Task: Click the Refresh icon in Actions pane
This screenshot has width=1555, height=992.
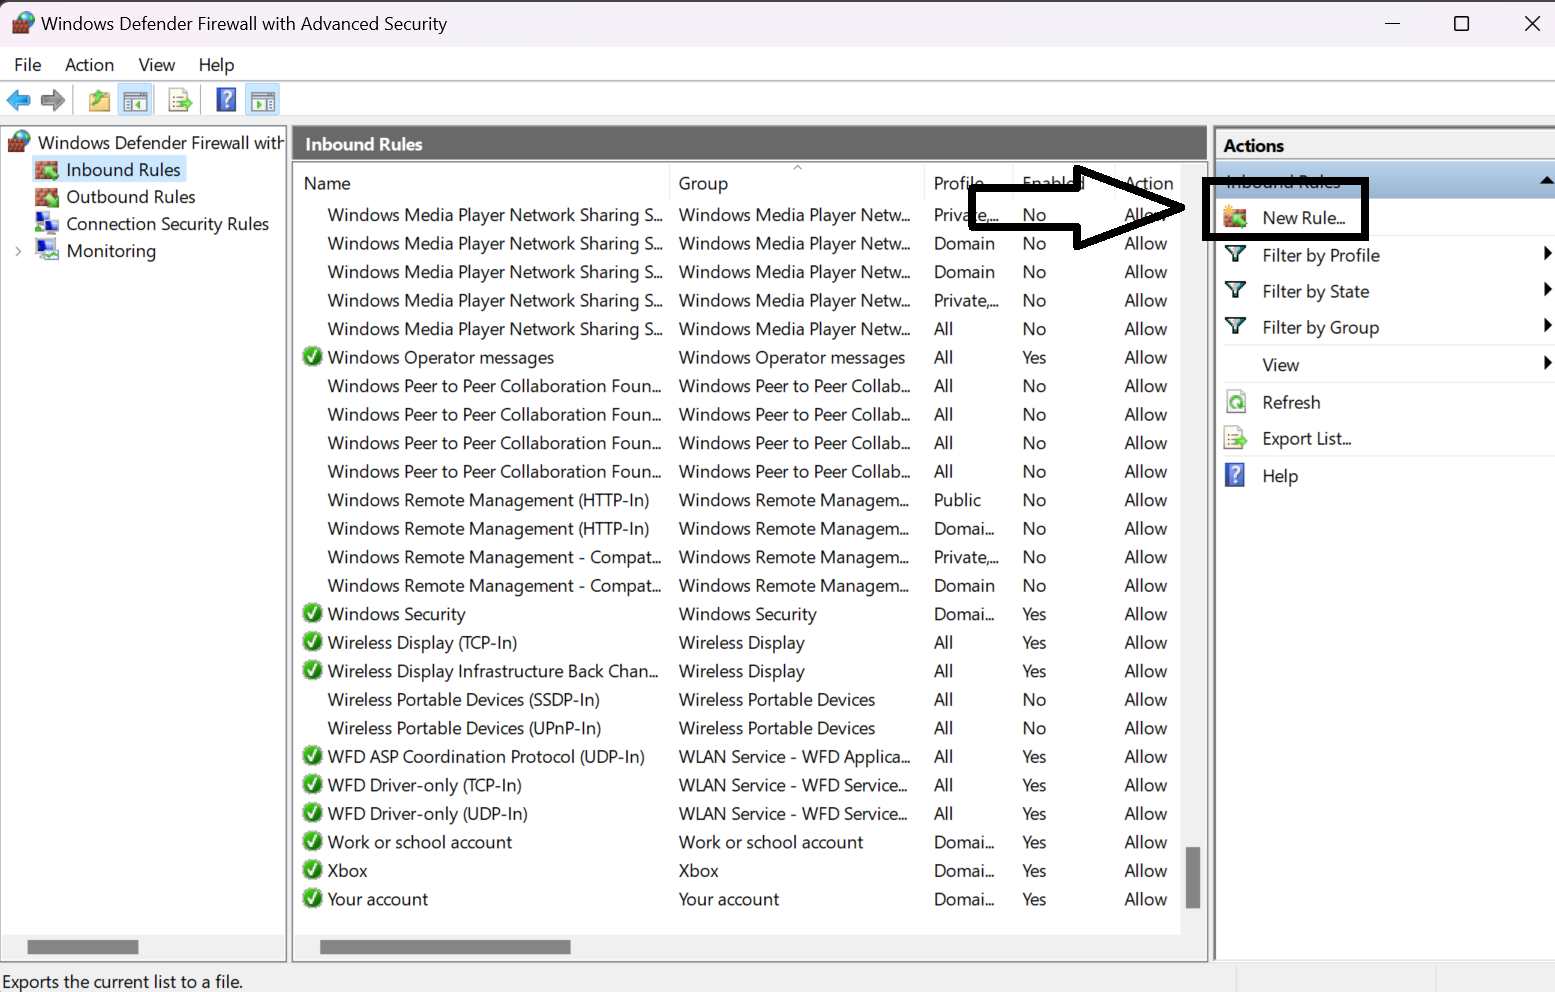Action: [x=1236, y=402]
